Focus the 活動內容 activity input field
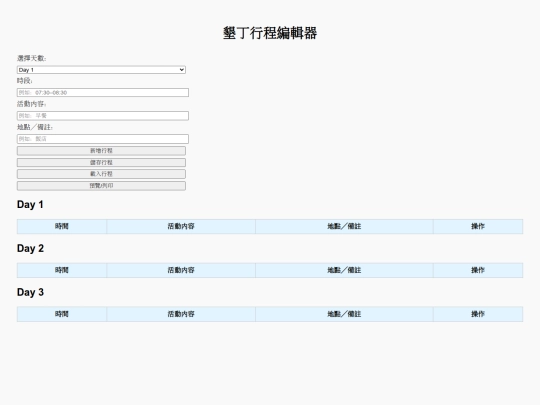This screenshot has width=540, height=405. pyautogui.click(x=103, y=116)
